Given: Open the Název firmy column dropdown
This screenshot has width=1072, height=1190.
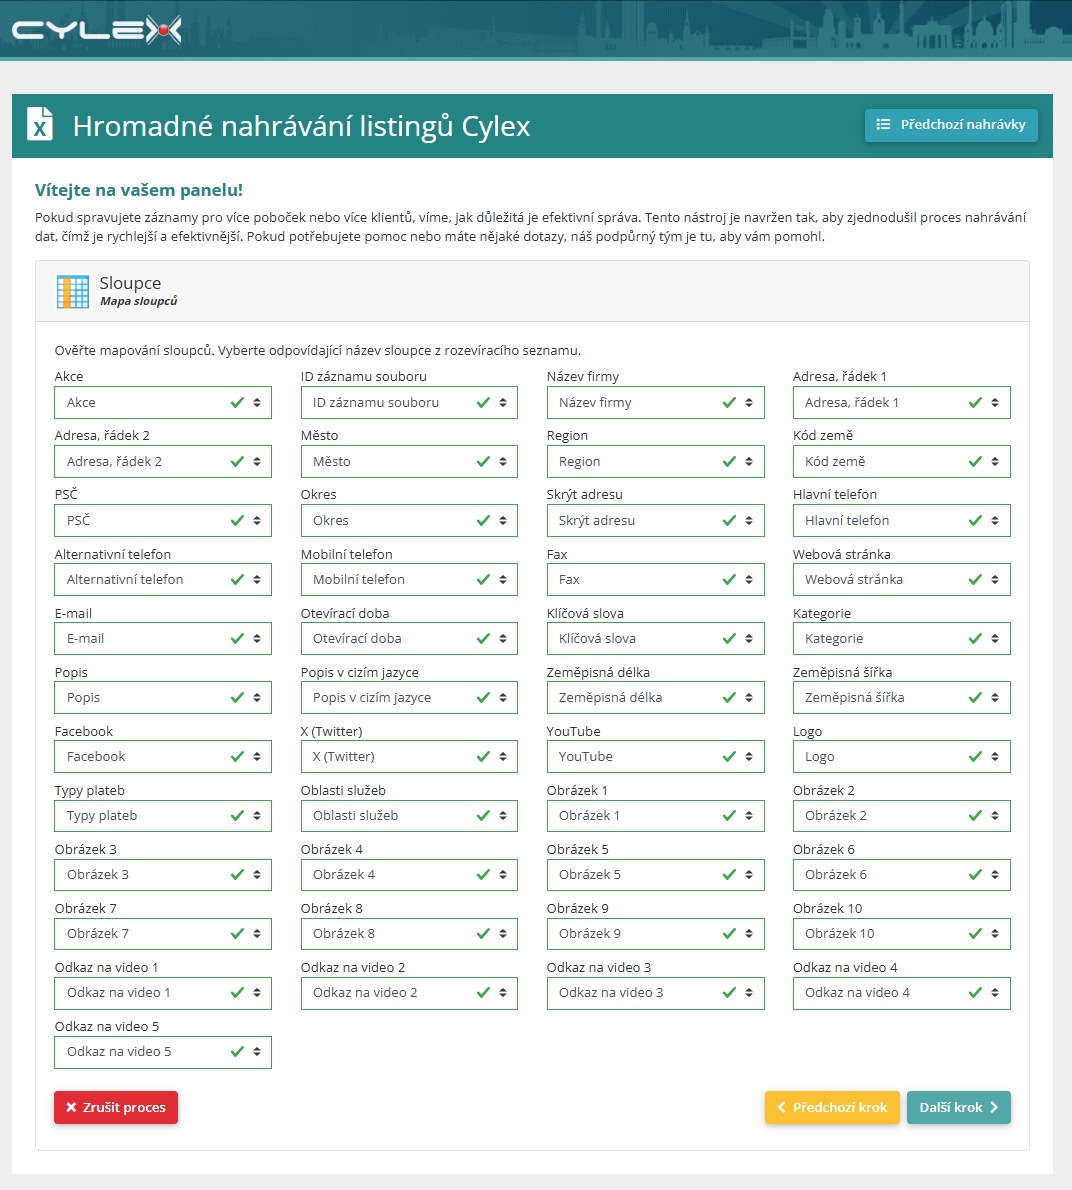Looking at the screenshot, I should tap(655, 402).
